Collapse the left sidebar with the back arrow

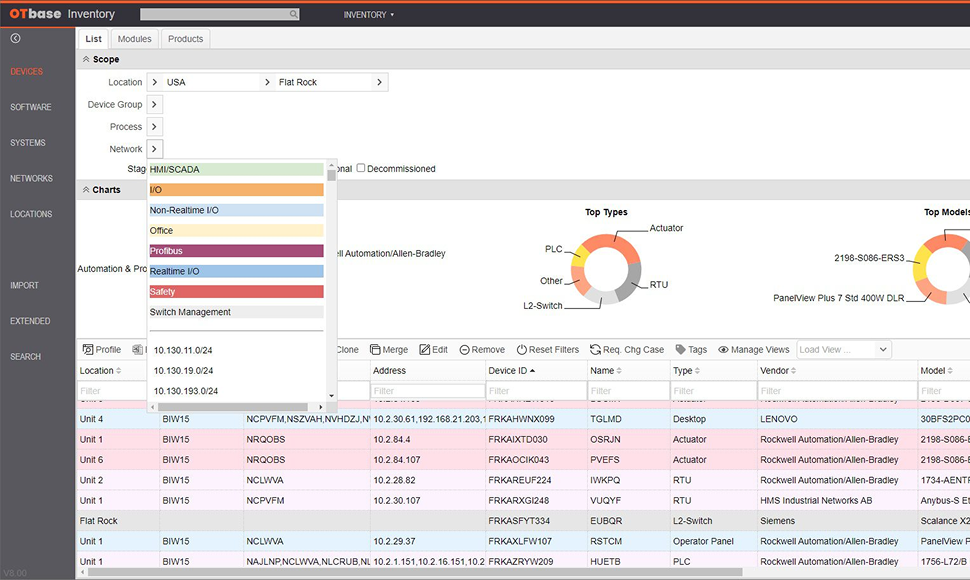15,38
